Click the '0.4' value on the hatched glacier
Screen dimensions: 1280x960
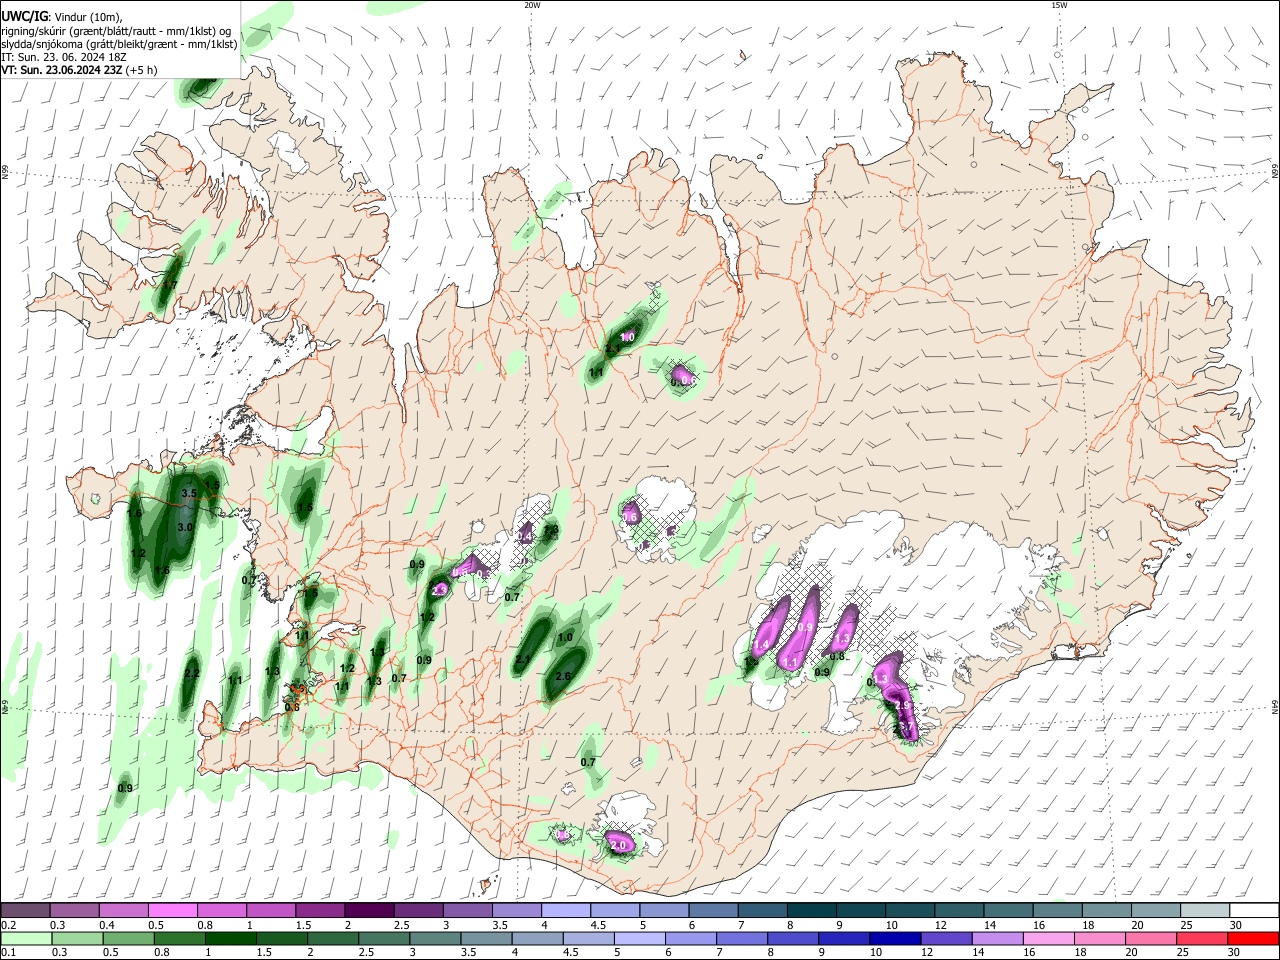(524, 537)
